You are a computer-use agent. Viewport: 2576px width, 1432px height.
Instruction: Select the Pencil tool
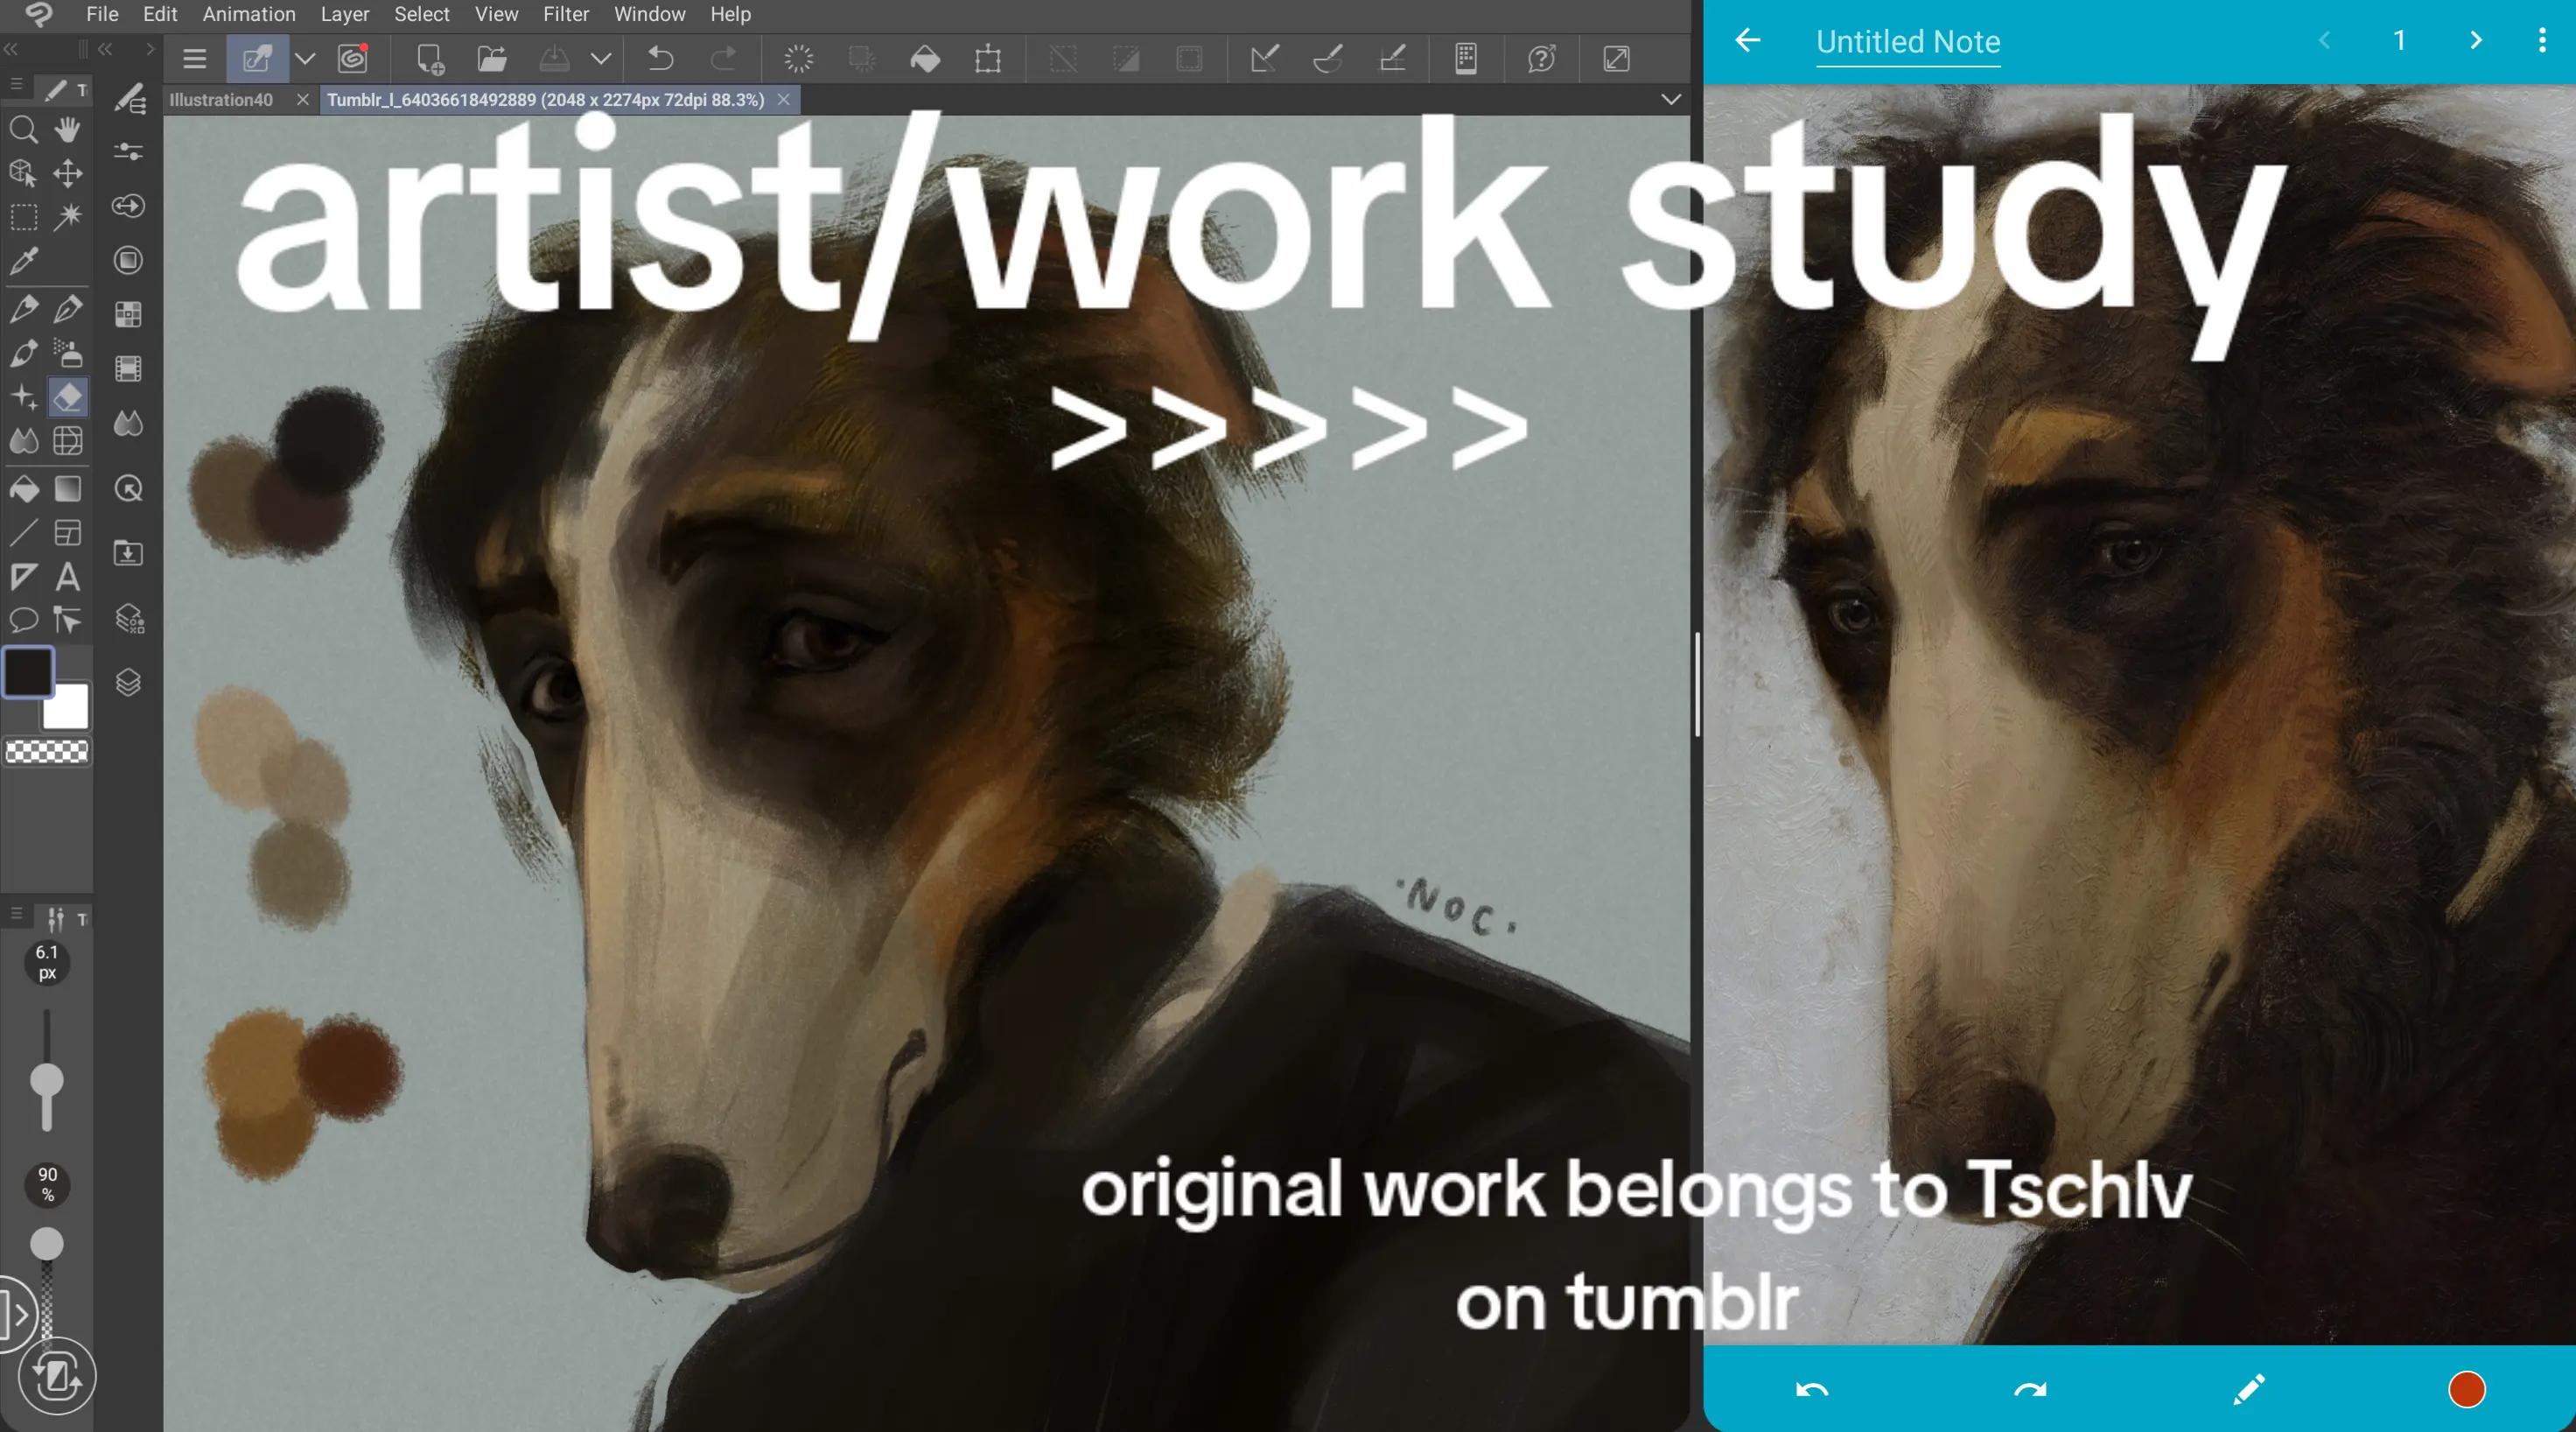pos(68,309)
